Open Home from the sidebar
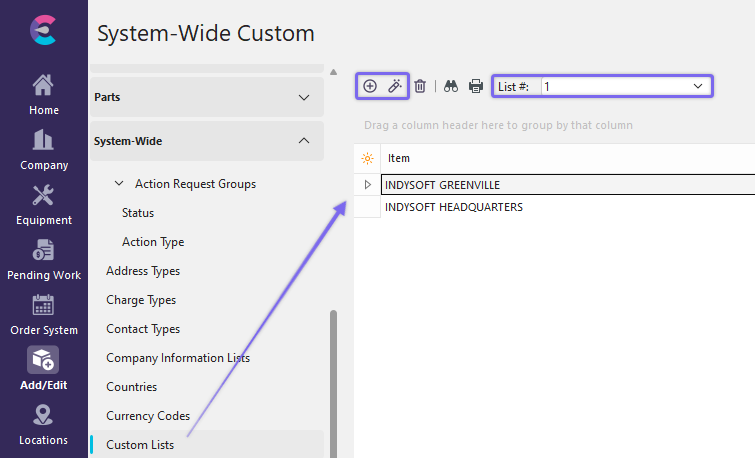This screenshot has height=458, width=755. pyautogui.click(x=43, y=95)
